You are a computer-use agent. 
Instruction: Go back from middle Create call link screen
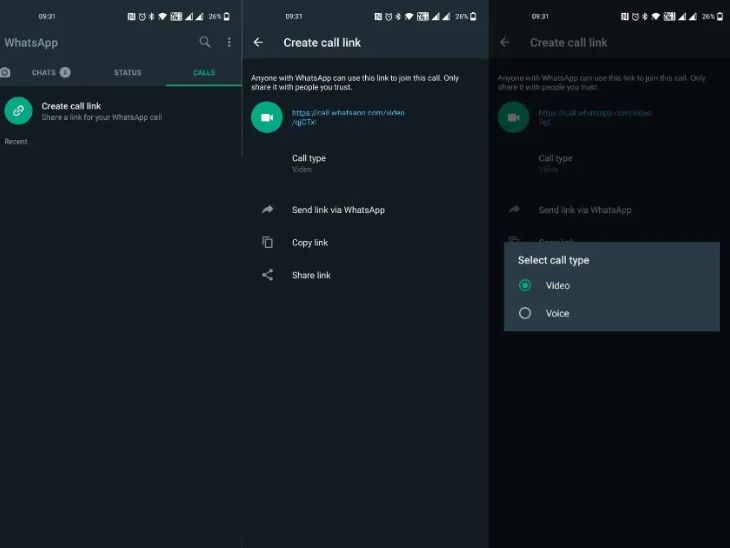(258, 42)
